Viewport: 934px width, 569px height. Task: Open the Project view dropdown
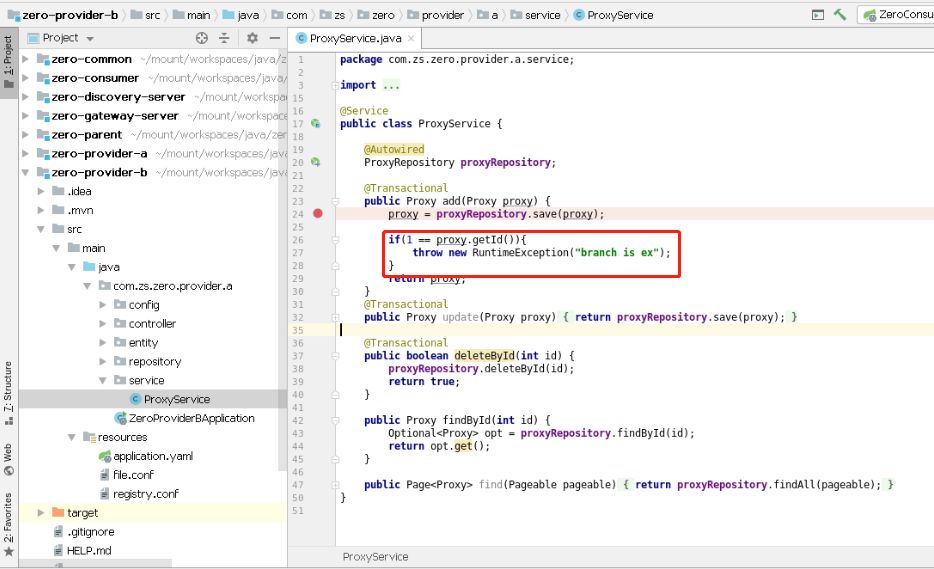[x=61, y=38]
